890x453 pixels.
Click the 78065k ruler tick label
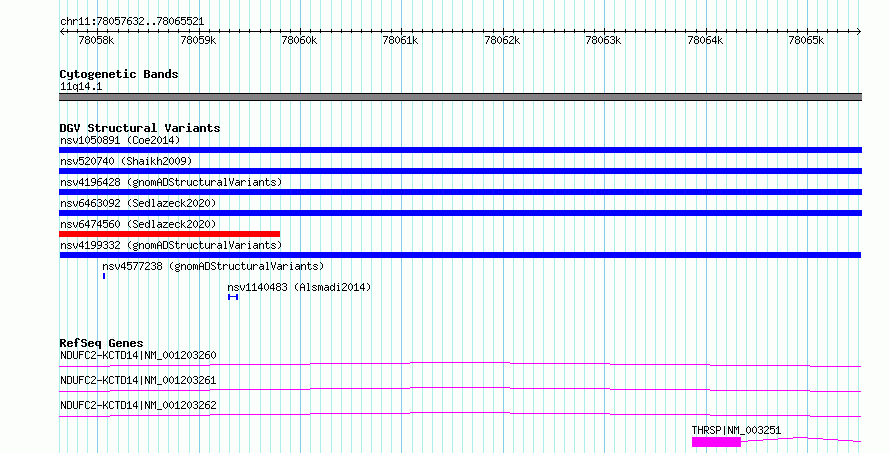pyautogui.click(x=807, y=40)
